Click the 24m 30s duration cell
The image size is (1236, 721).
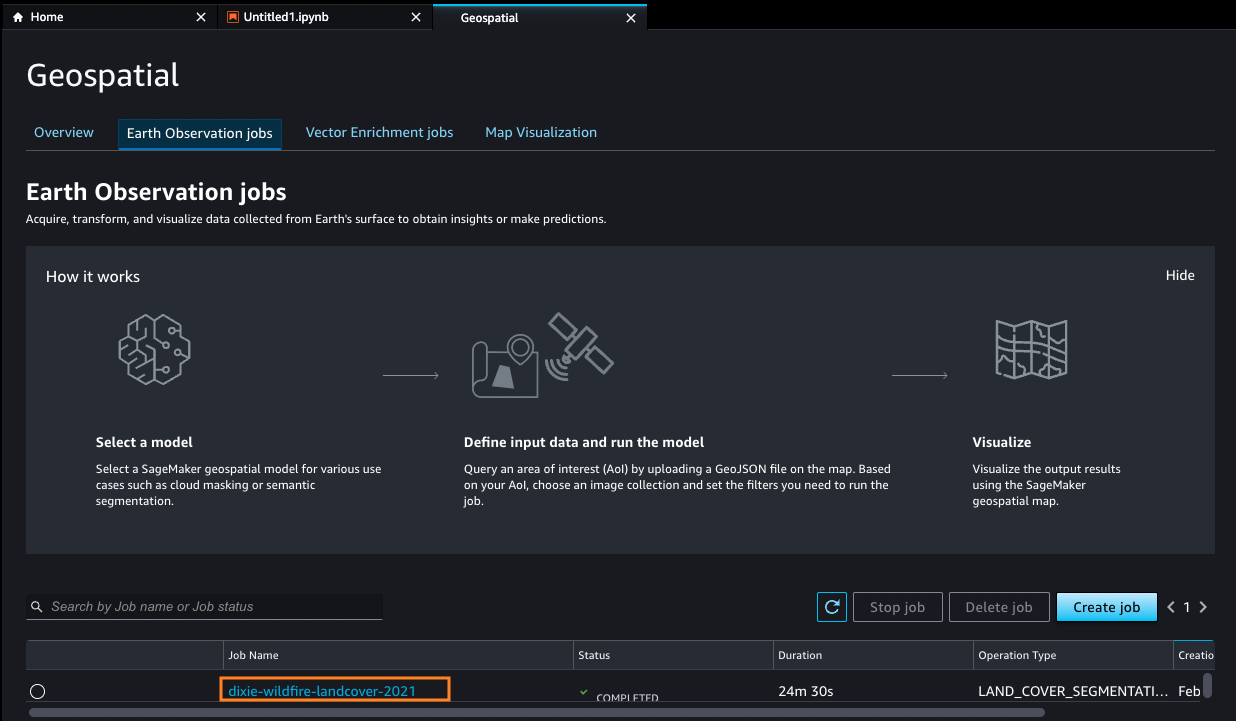tap(806, 691)
